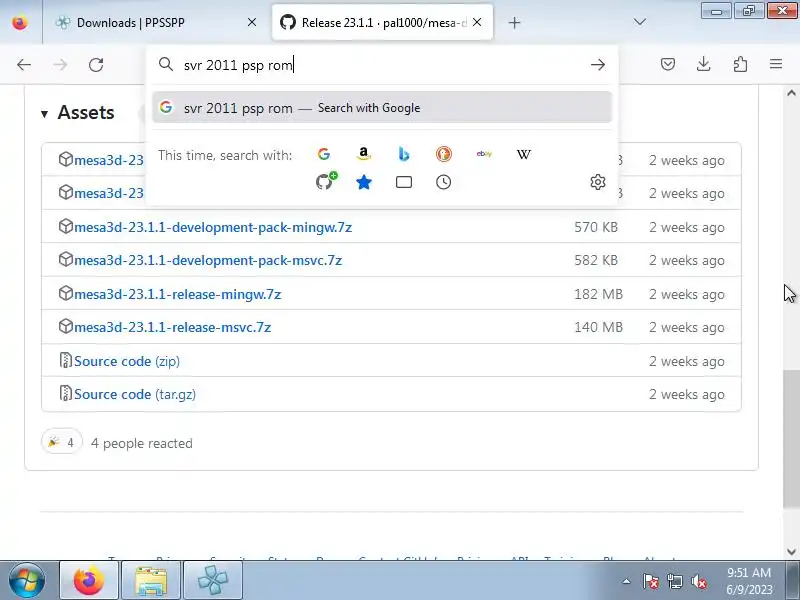Add GitHub search engine icon
The width and height of the screenshot is (800, 600).
pyautogui.click(x=326, y=181)
